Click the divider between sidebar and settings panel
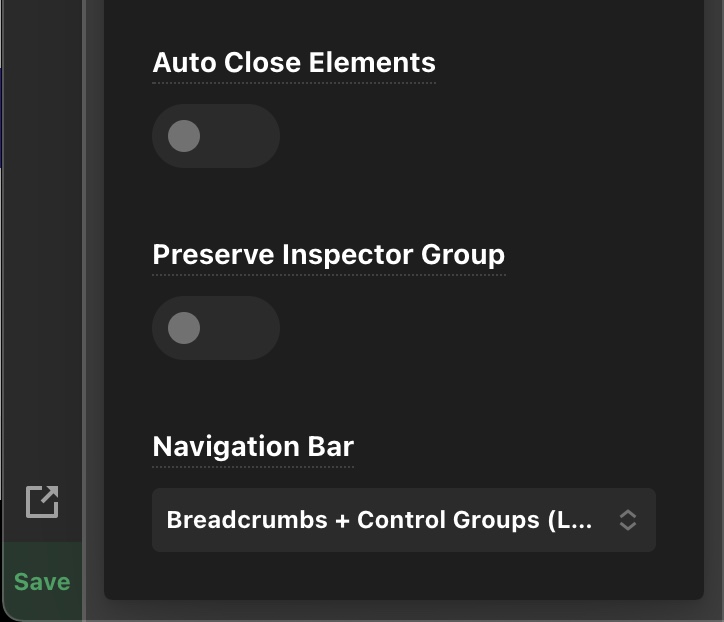Screen dimensions: 724x622 pos(84,311)
